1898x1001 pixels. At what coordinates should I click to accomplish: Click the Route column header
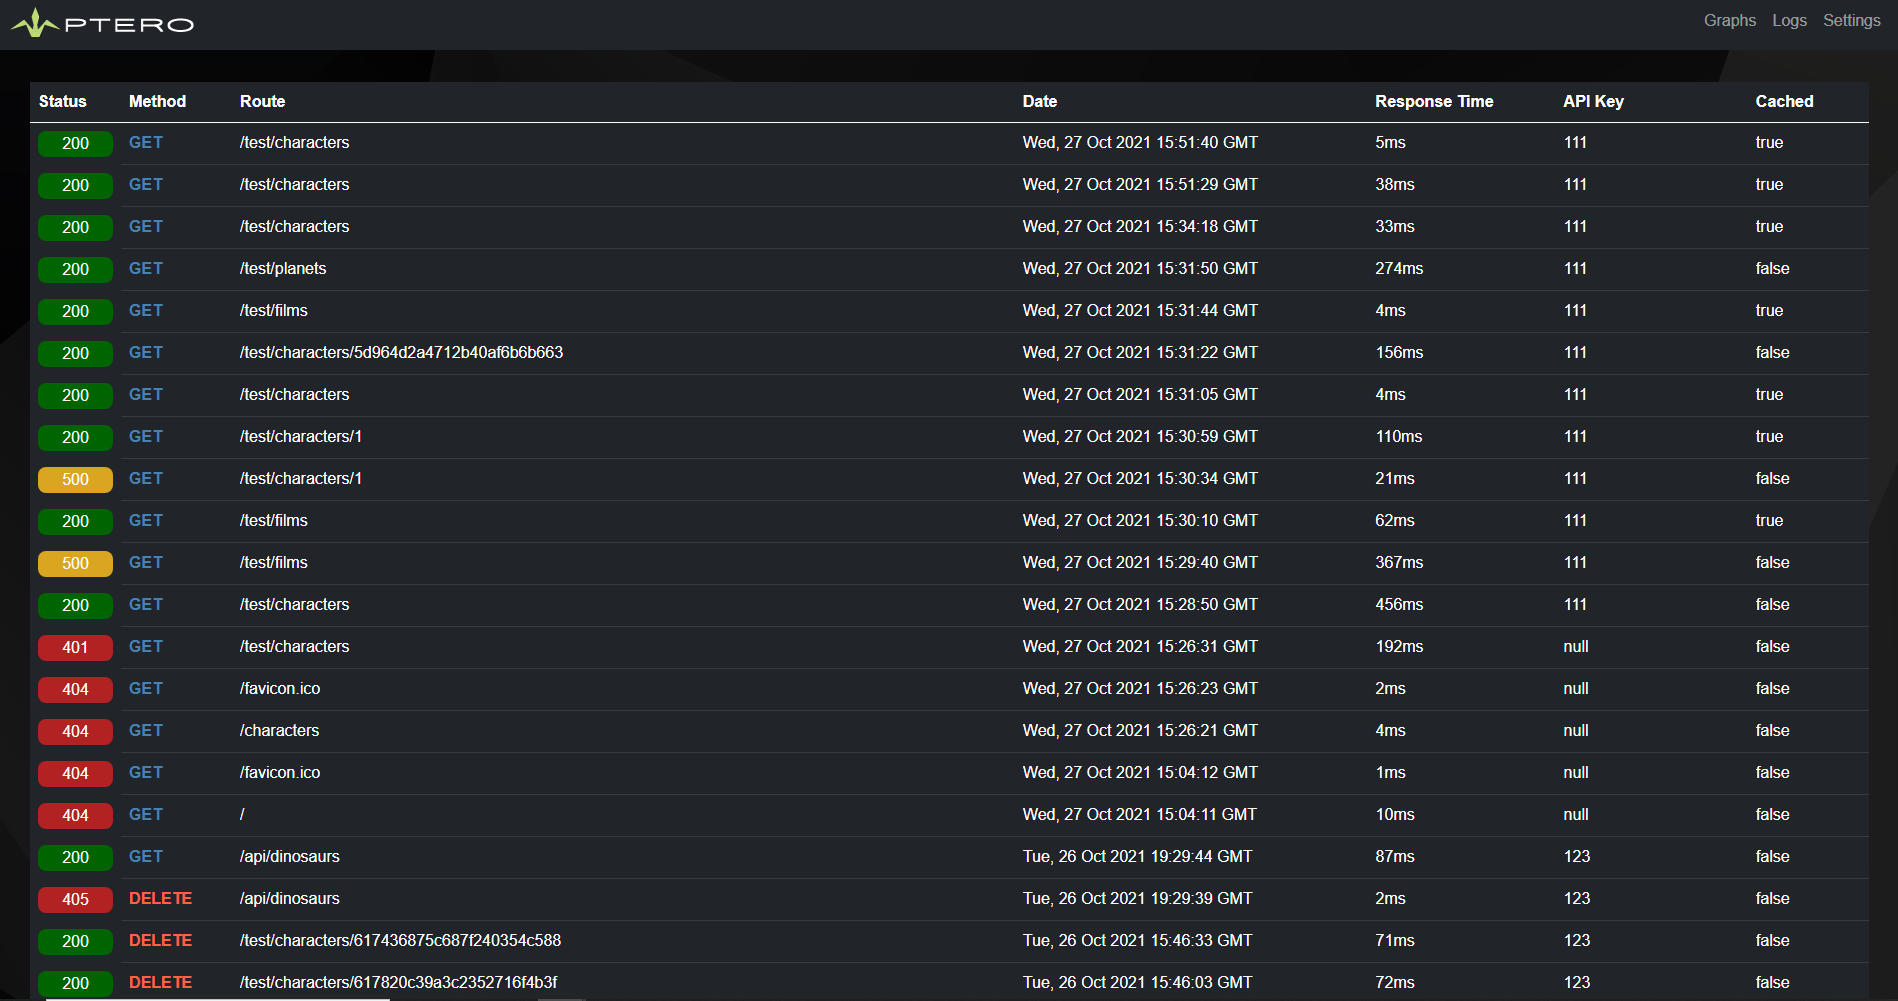click(262, 101)
